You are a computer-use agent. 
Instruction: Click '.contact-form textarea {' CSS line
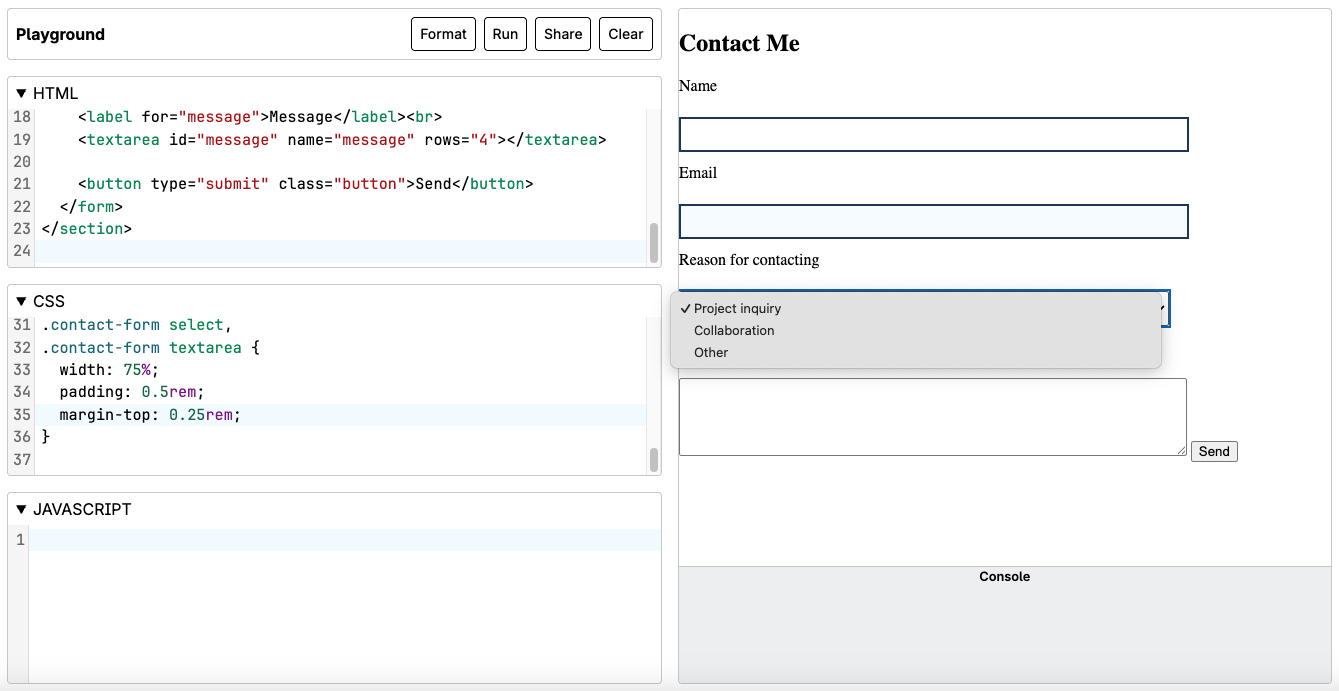[x=150, y=348]
